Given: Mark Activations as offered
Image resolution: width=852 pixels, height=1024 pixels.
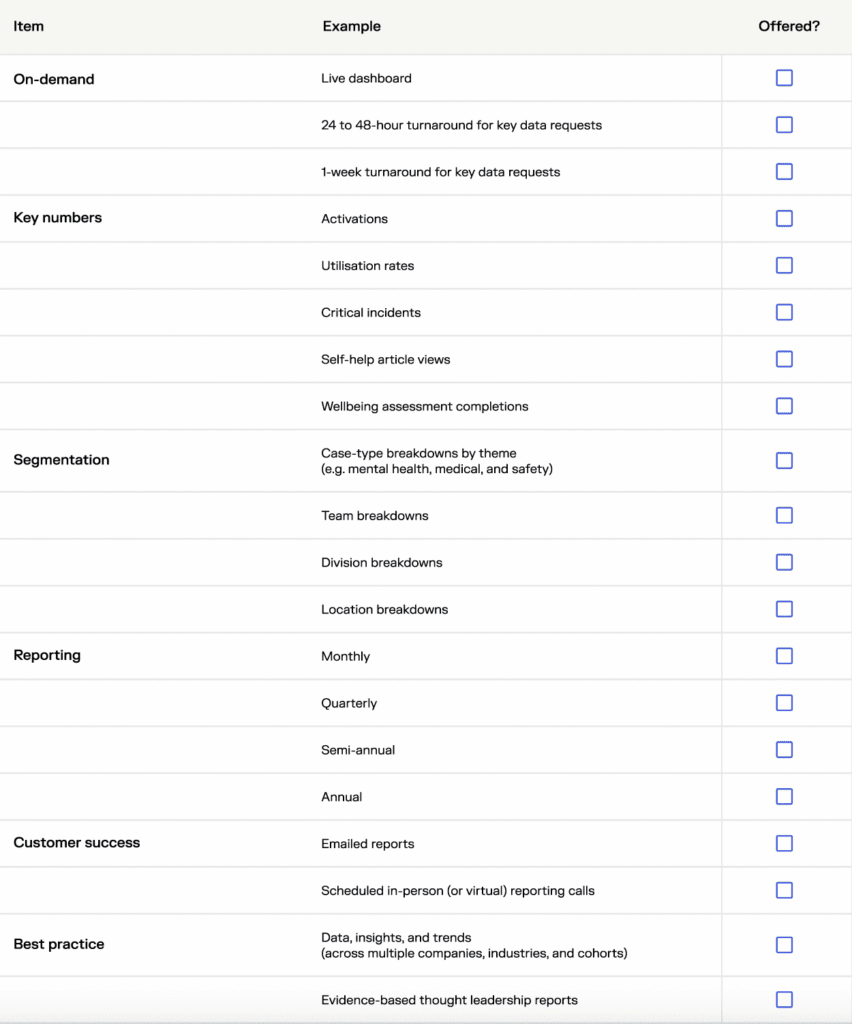Looking at the screenshot, I should 784,218.
